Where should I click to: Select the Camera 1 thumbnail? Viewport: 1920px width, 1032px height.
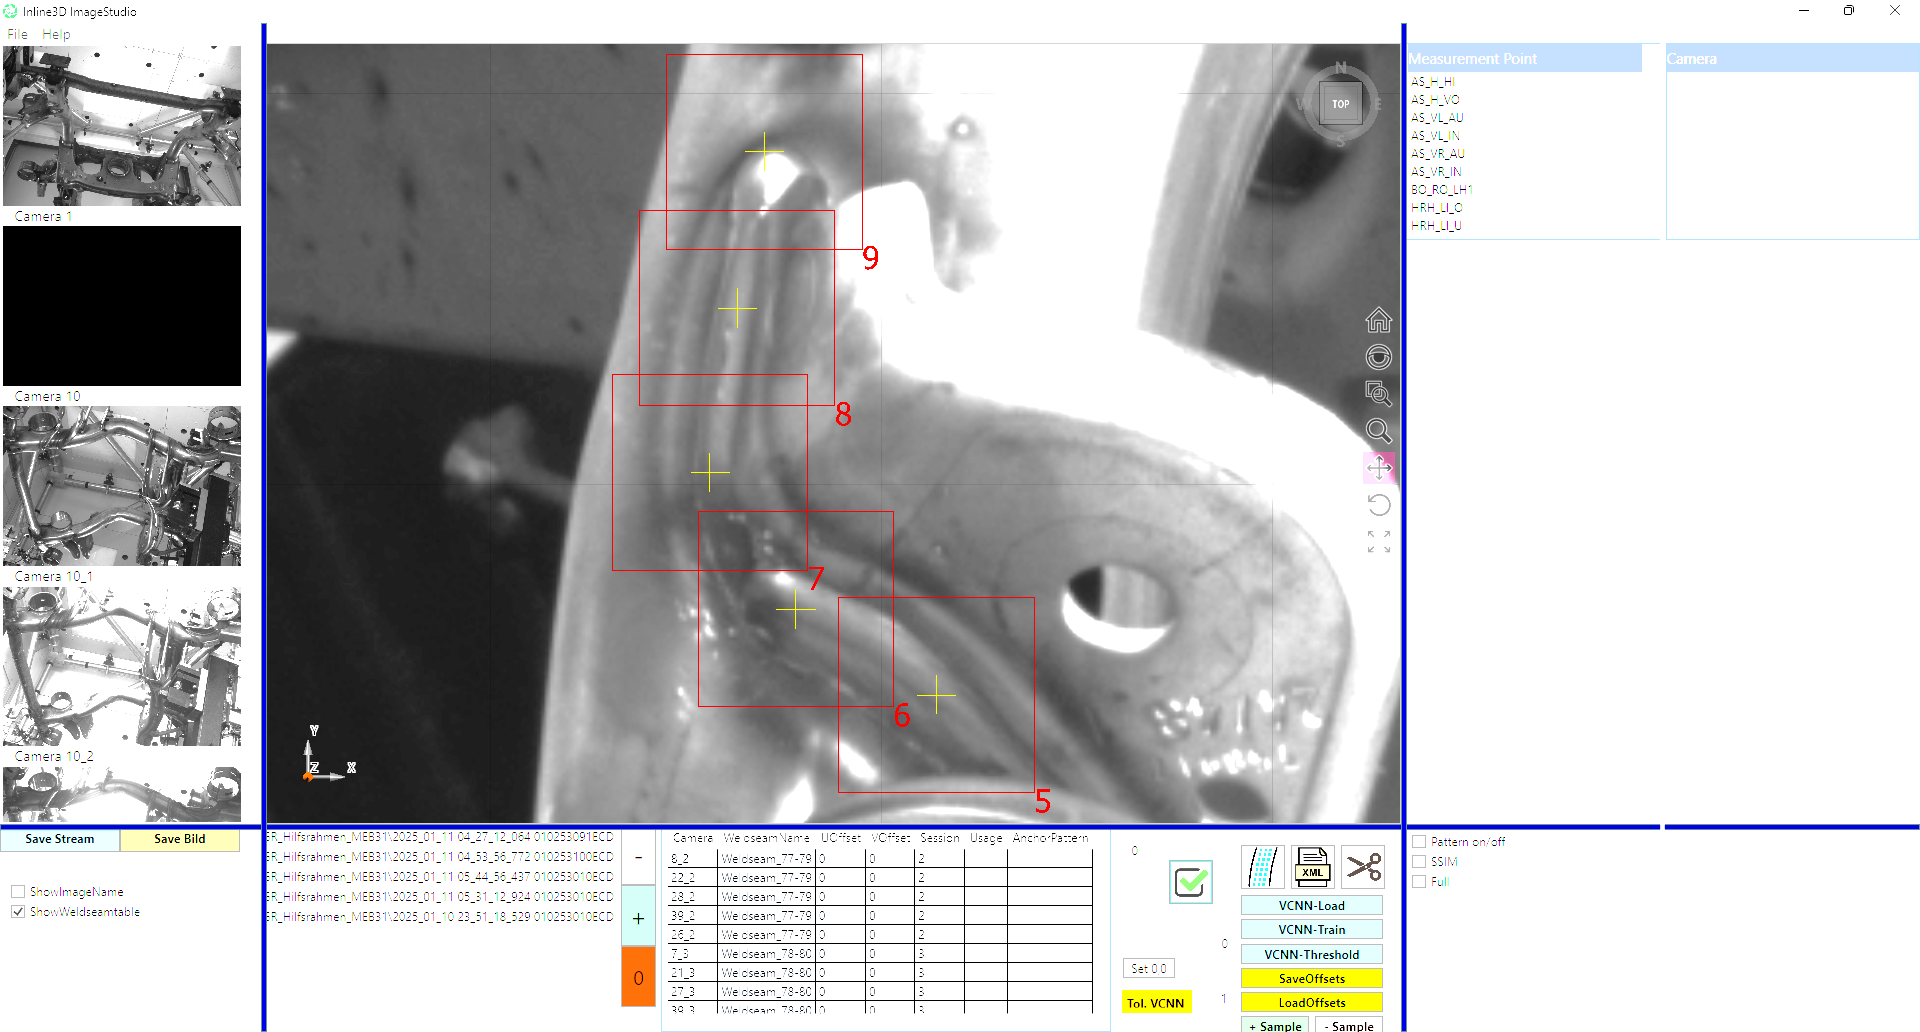click(122, 126)
